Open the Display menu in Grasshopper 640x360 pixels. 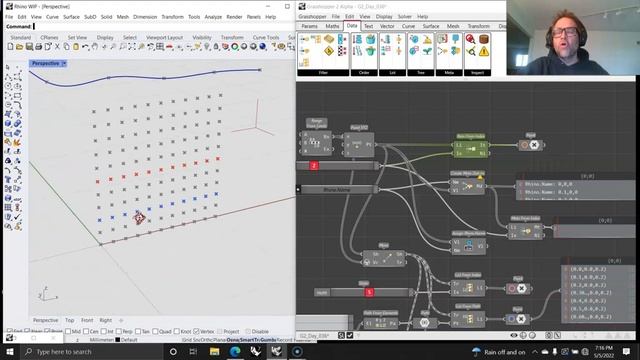coord(384,16)
